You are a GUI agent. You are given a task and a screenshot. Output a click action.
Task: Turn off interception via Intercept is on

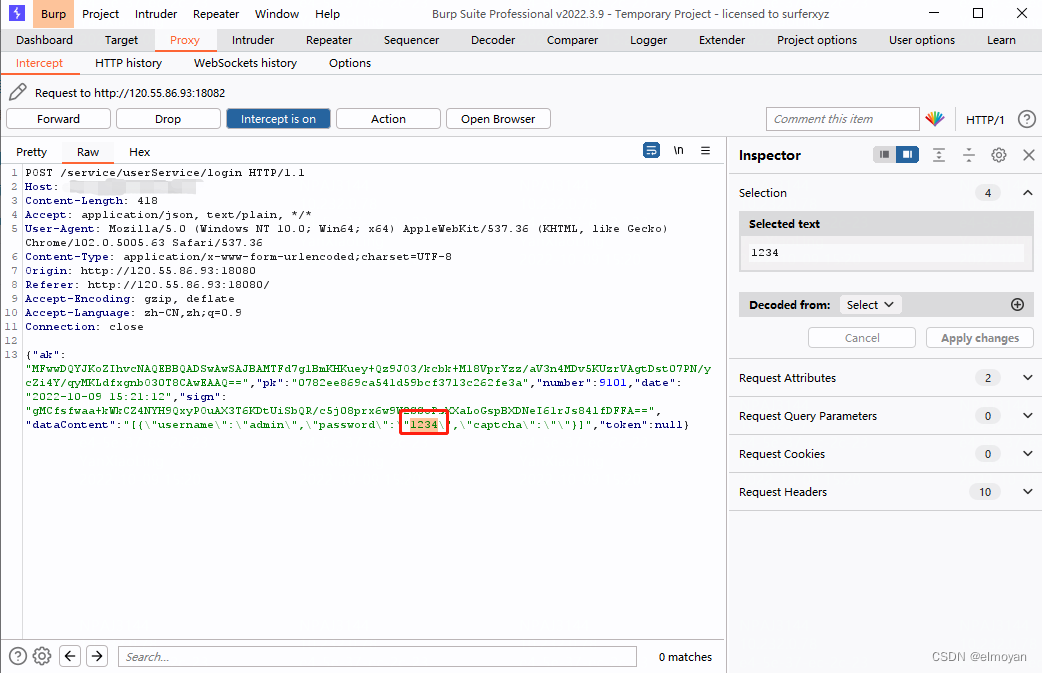pyautogui.click(x=278, y=118)
